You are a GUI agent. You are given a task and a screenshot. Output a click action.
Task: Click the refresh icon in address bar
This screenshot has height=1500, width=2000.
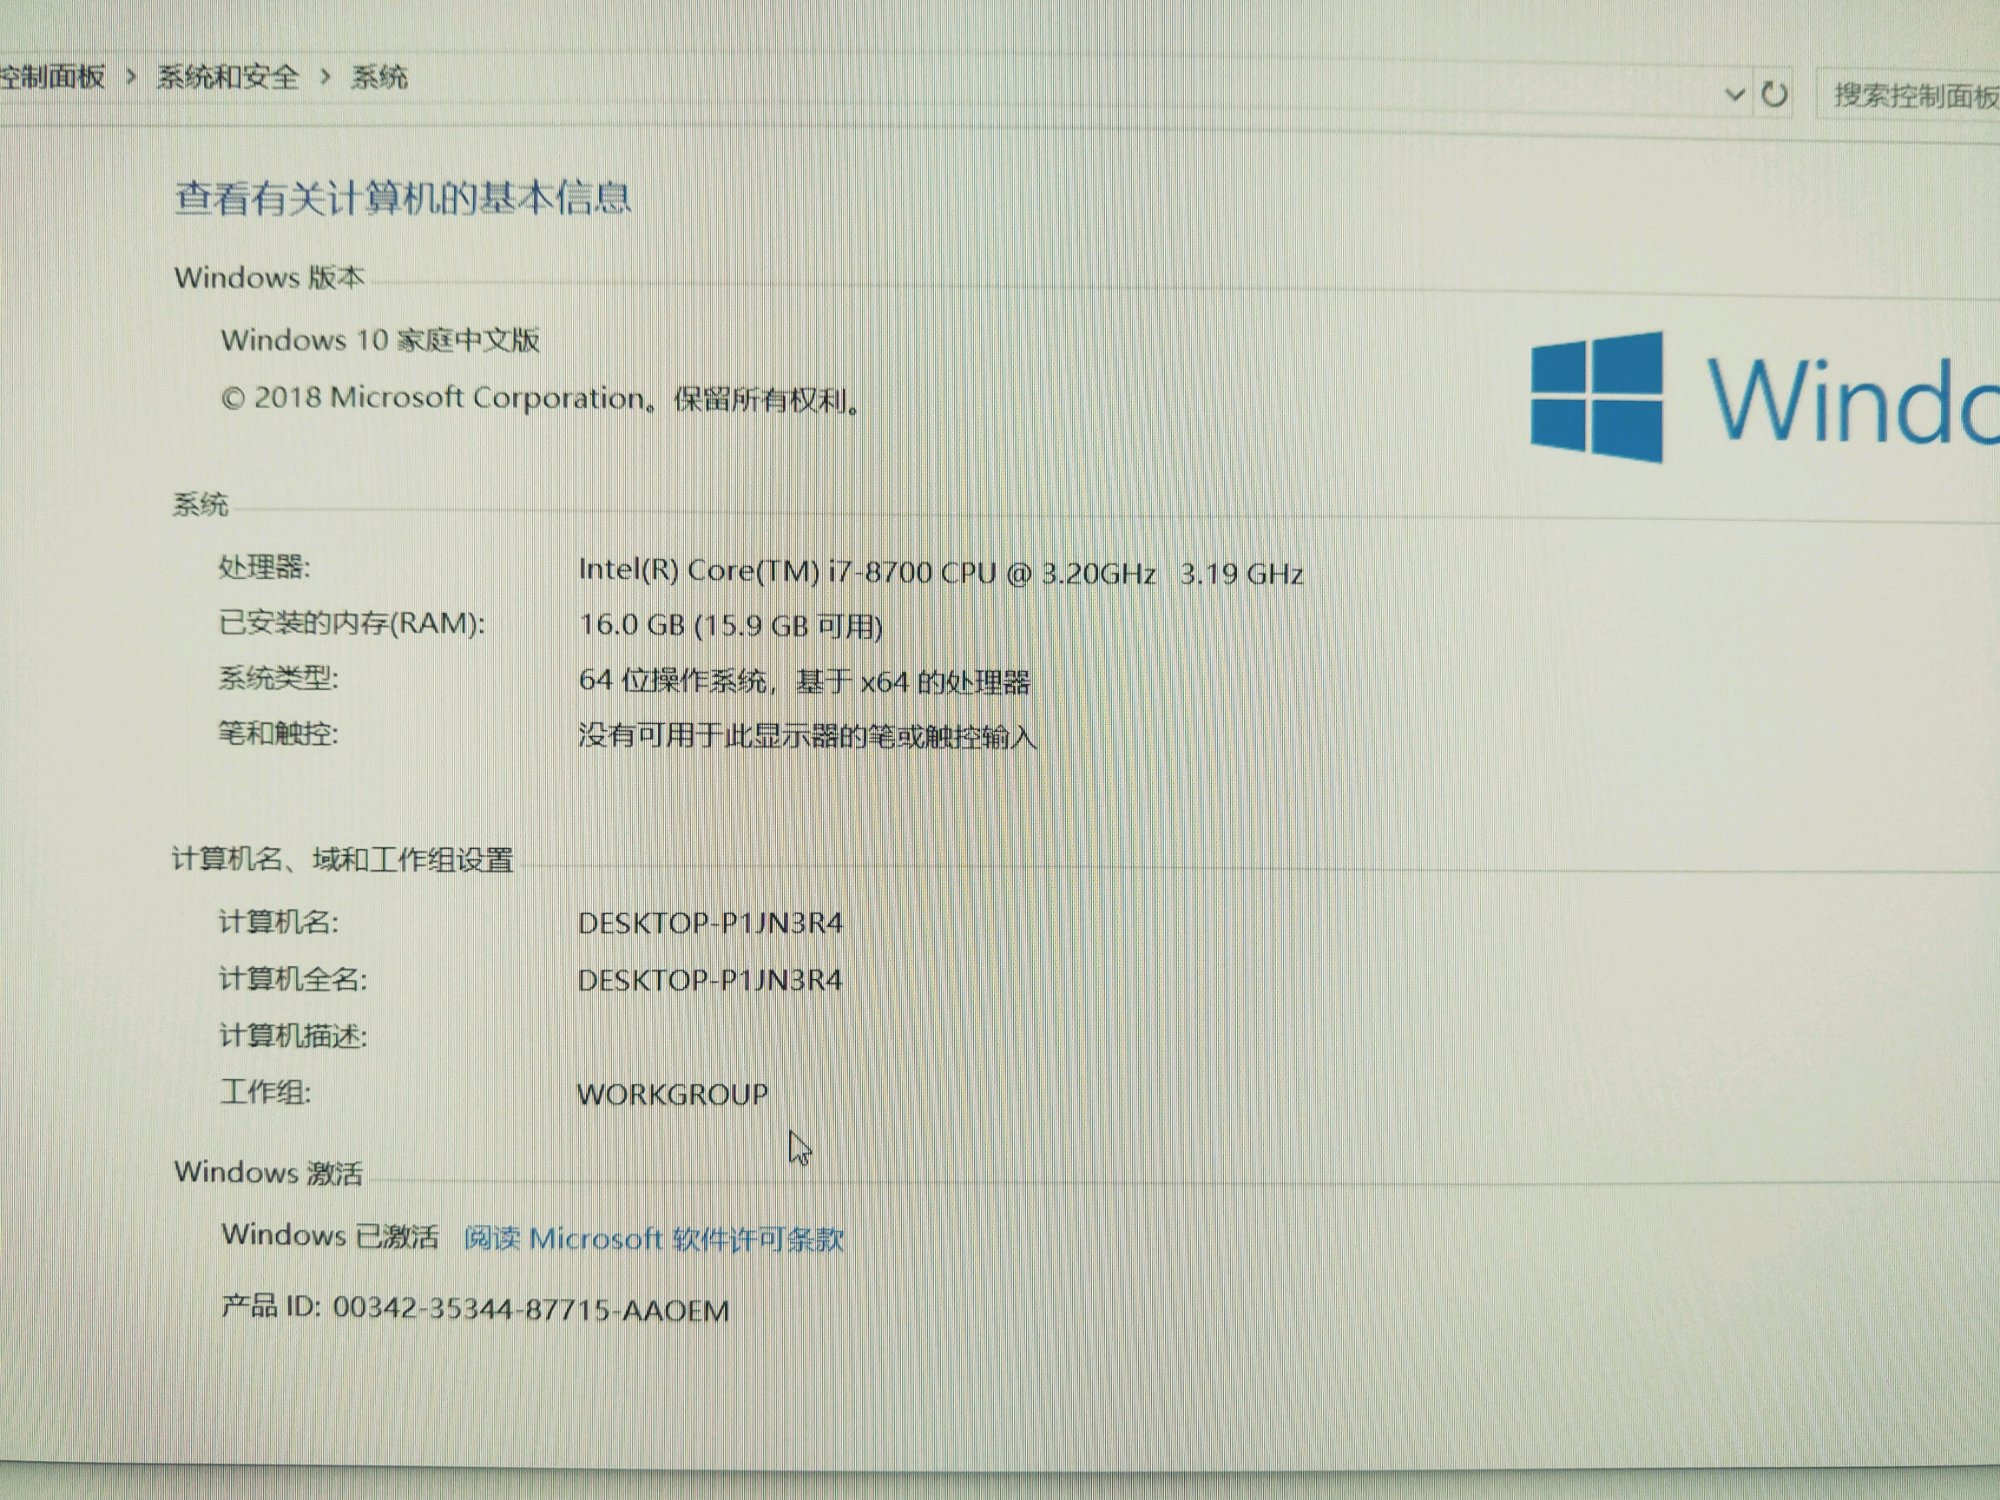tap(1774, 95)
